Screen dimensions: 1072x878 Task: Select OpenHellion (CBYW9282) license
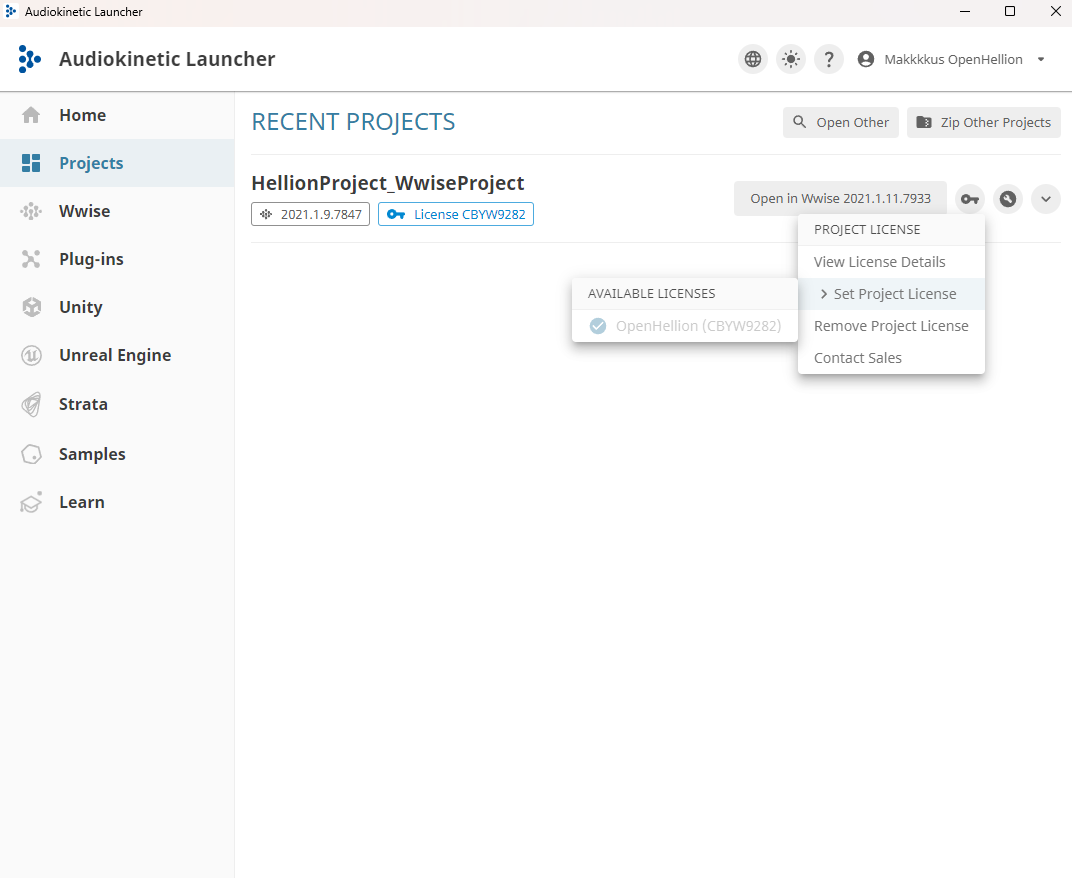click(684, 326)
